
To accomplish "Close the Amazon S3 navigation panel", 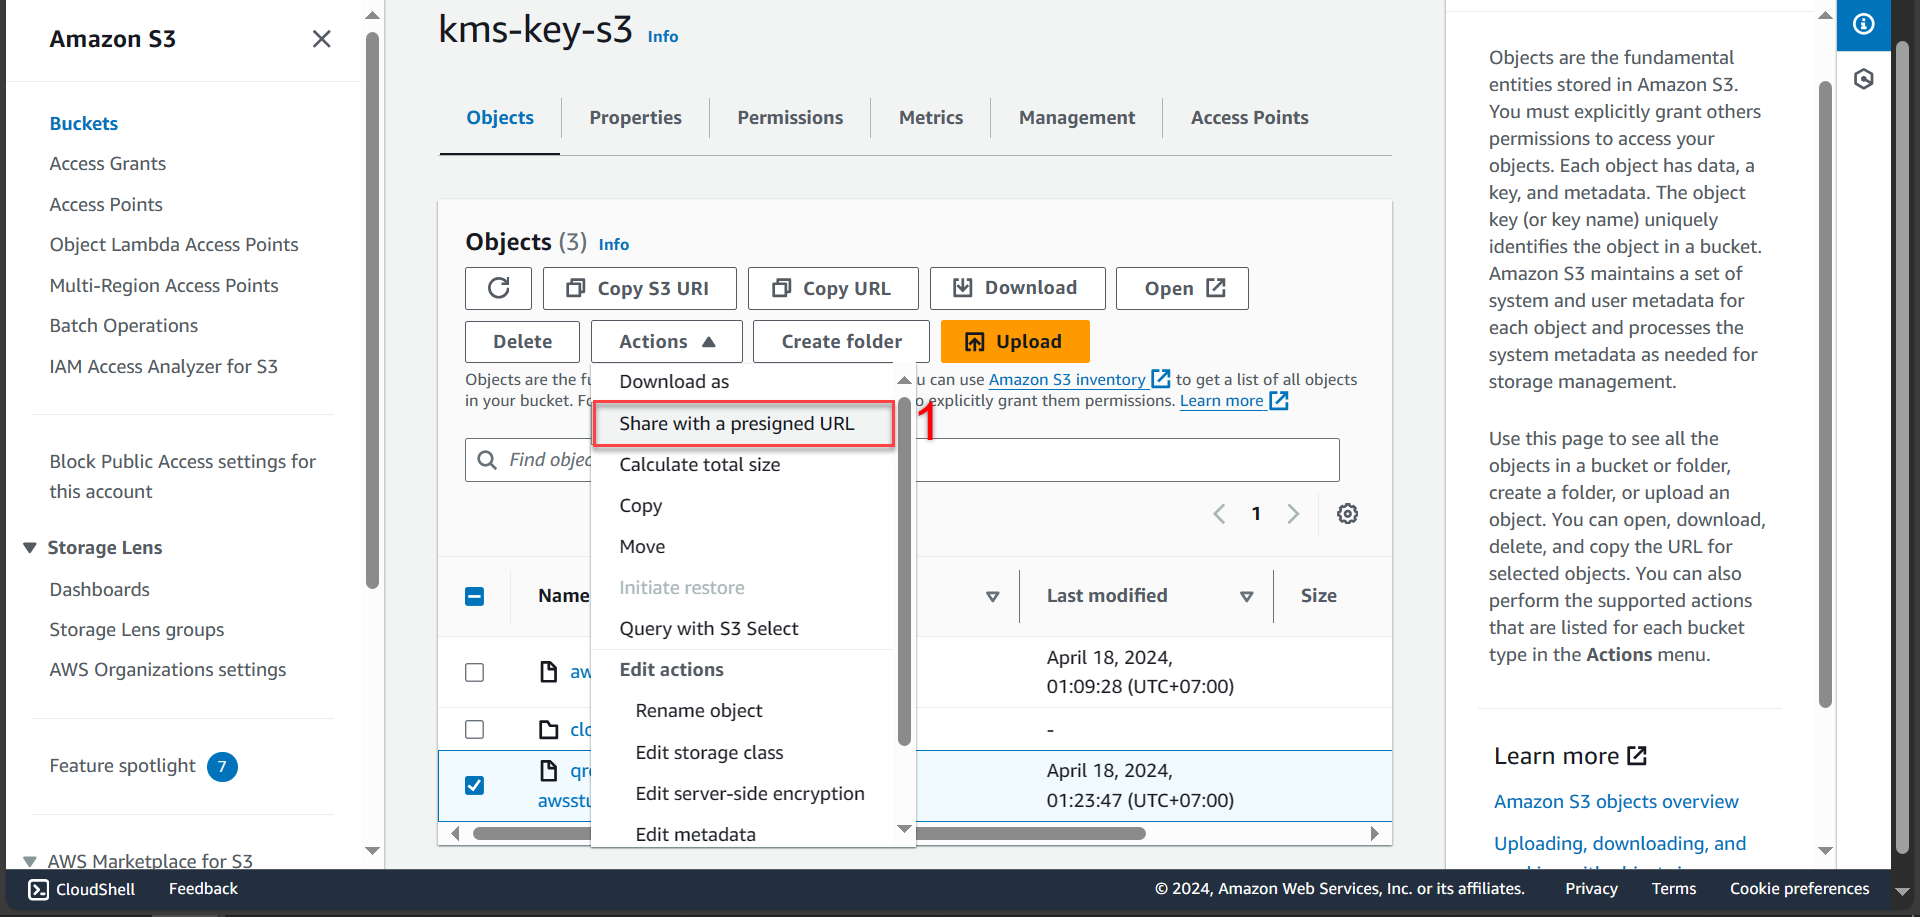I will point(321,39).
